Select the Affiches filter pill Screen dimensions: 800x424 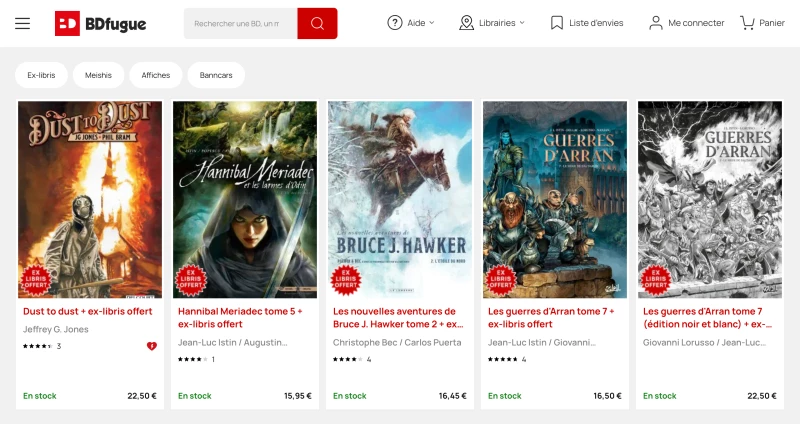[x=156, y=75]
